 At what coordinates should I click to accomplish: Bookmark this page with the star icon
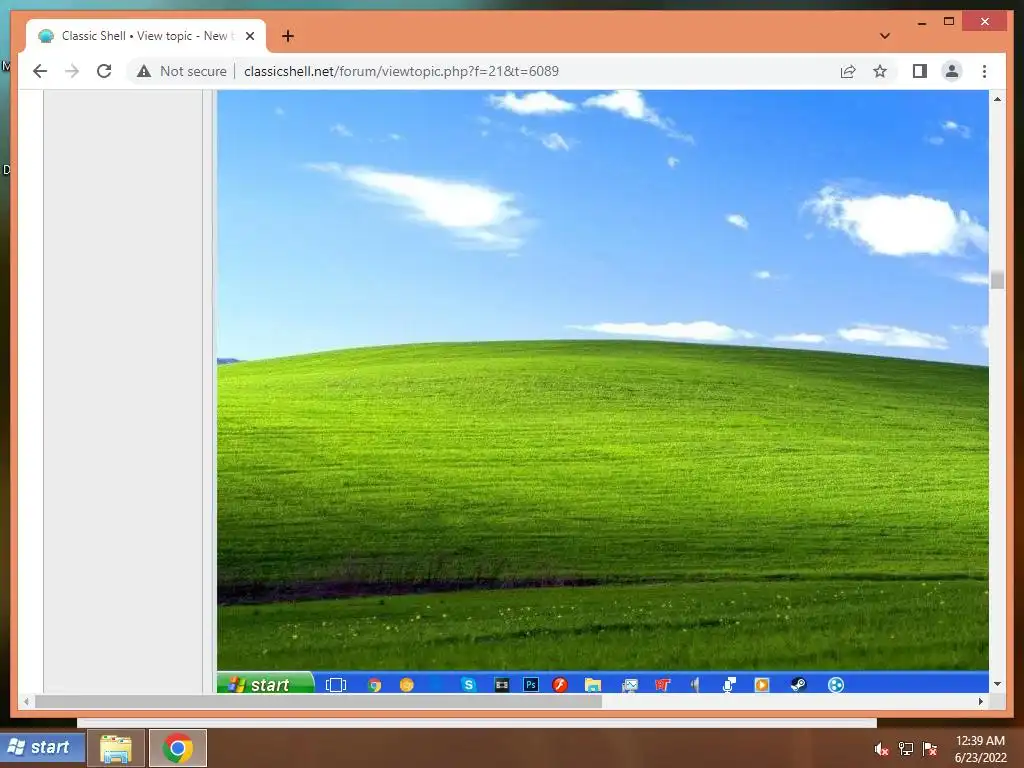coord(880,71)
